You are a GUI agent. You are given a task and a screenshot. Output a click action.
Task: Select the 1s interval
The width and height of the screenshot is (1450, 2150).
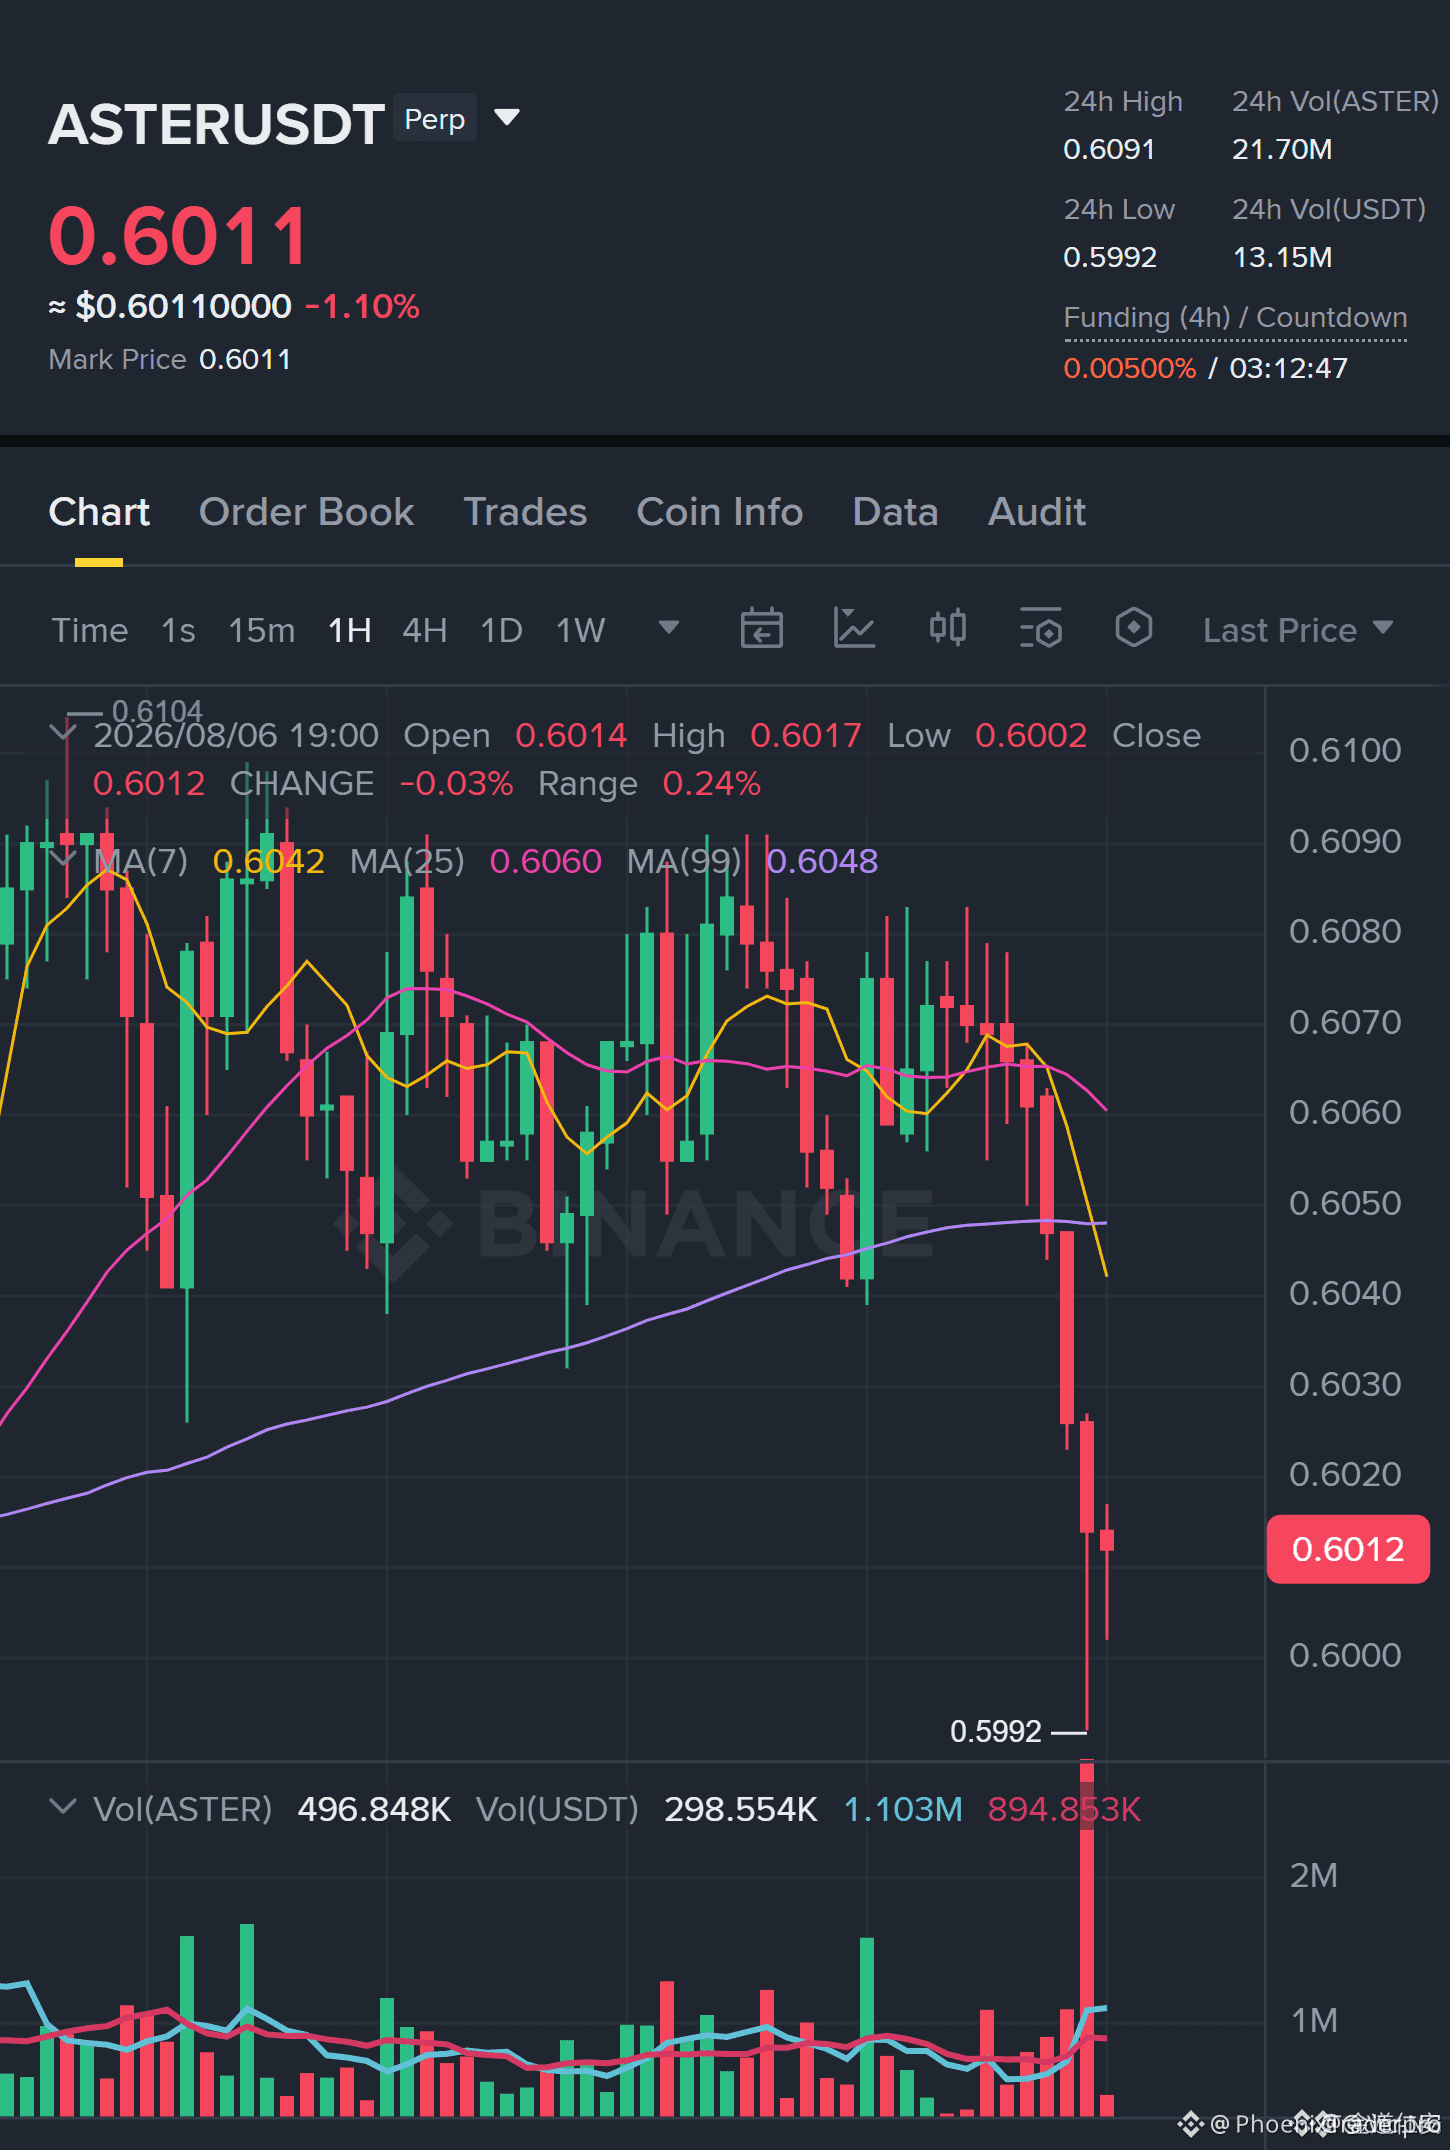pyautogui.click(x=178, y=630)
